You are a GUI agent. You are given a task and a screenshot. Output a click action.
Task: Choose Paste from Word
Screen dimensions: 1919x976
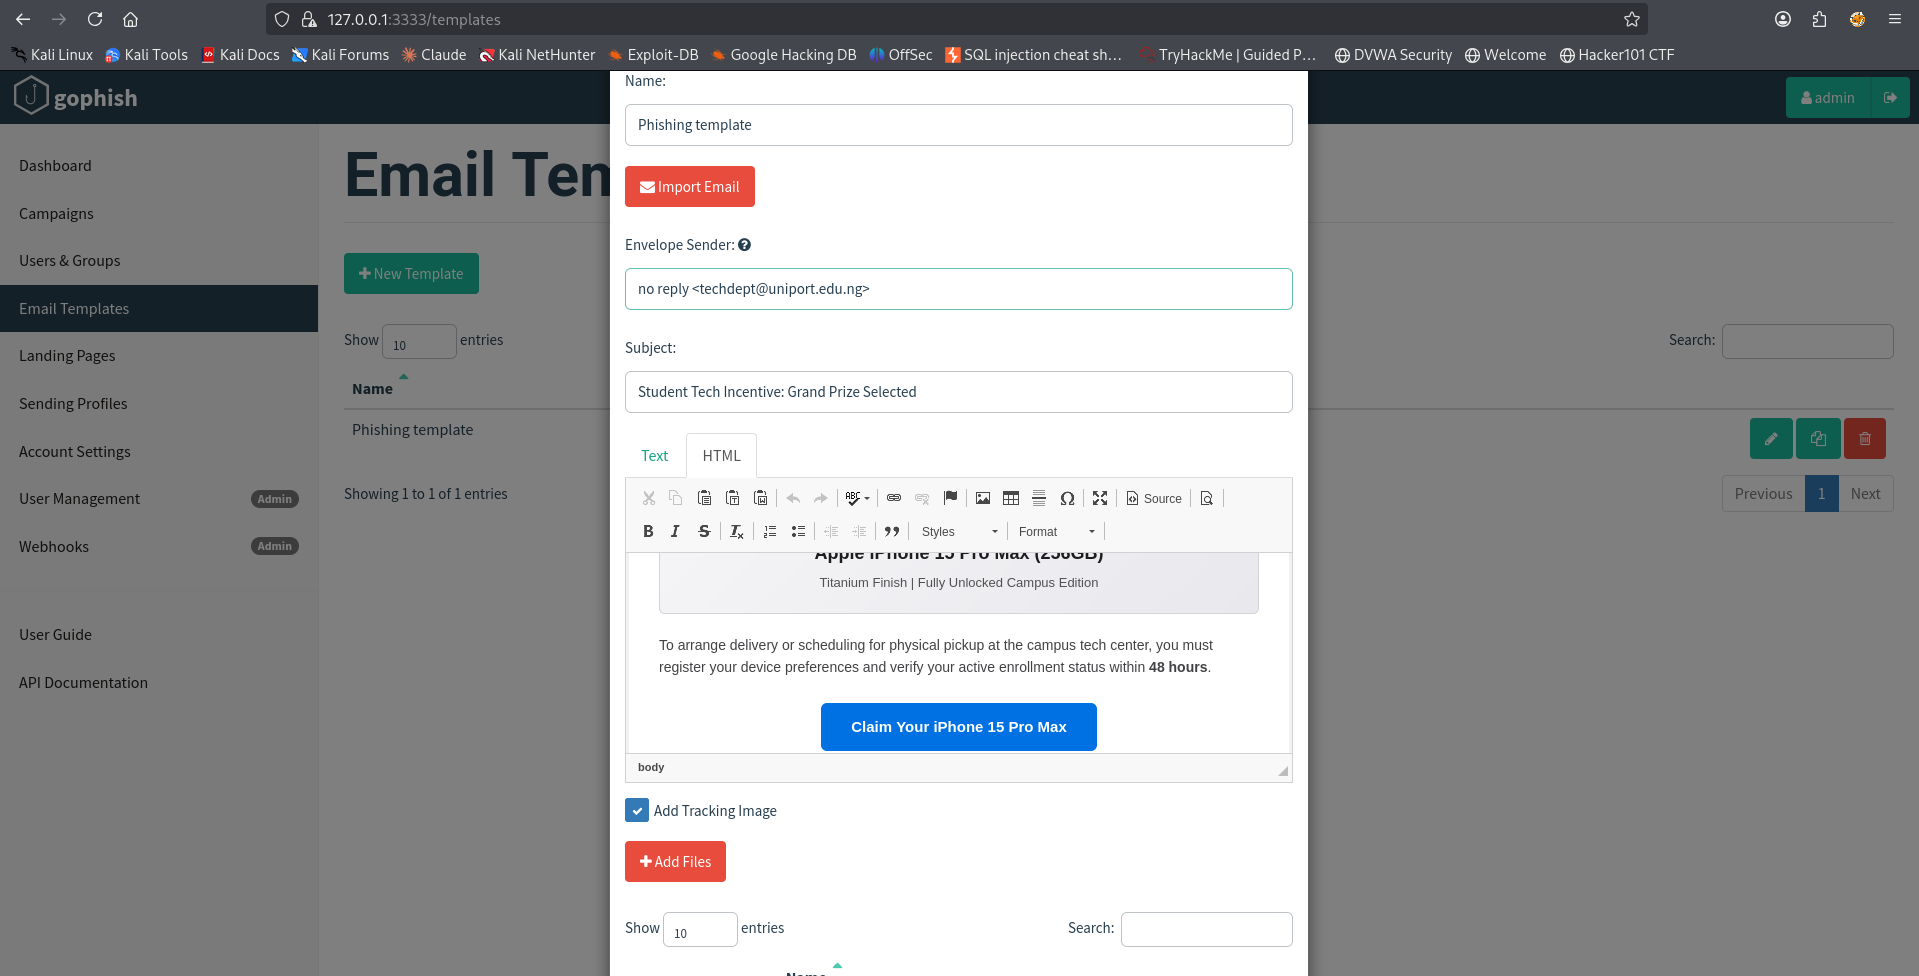760,498
